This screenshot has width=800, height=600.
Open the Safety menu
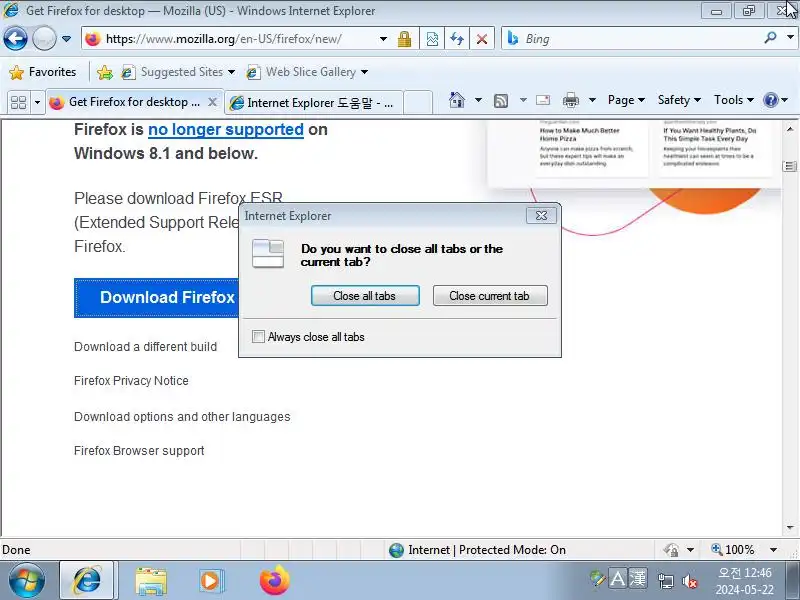(679, 100)
